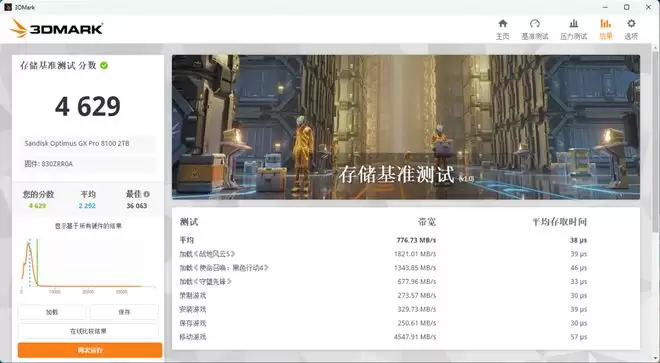The height and width of the screenshot is (363, 660).
Task: Click the score distribution chart
Action: tap(88, 264)
